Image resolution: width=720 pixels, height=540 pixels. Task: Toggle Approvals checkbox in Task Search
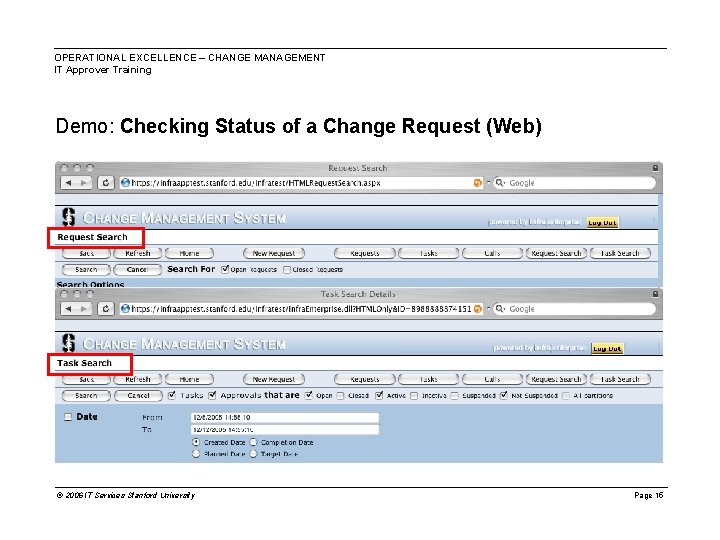[x=212, y=395]
